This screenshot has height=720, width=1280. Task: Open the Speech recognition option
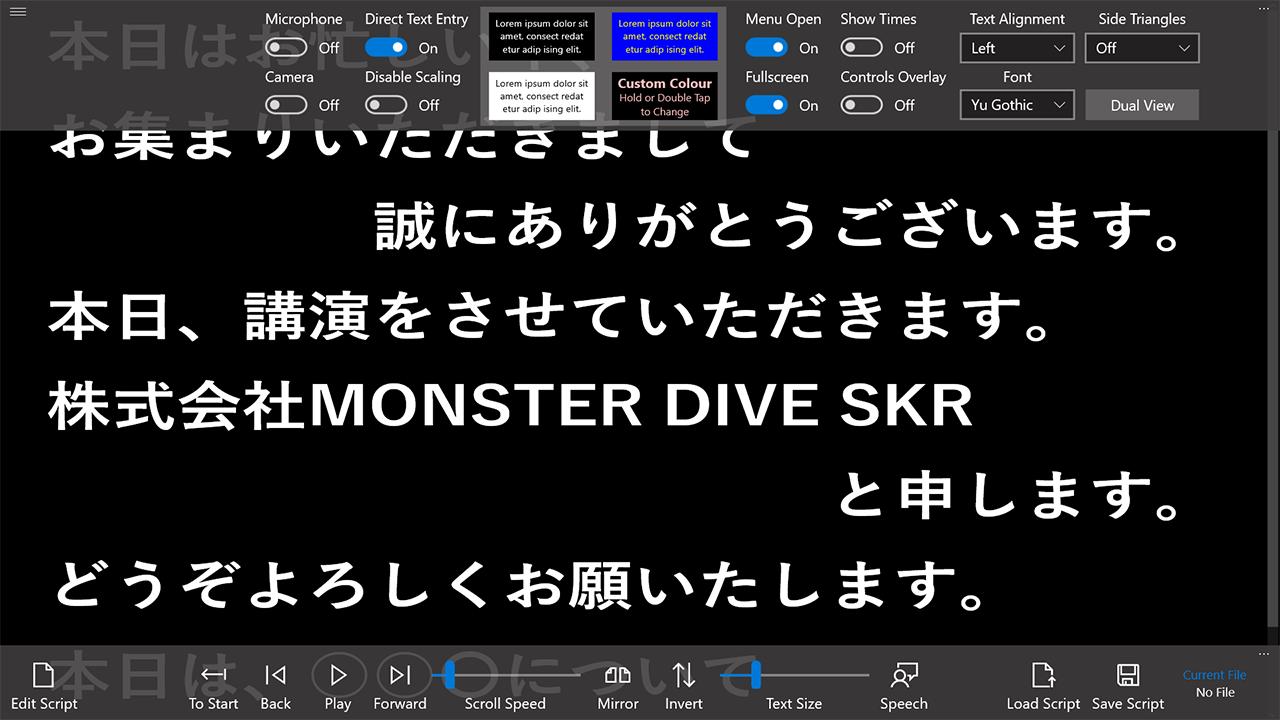904,676
